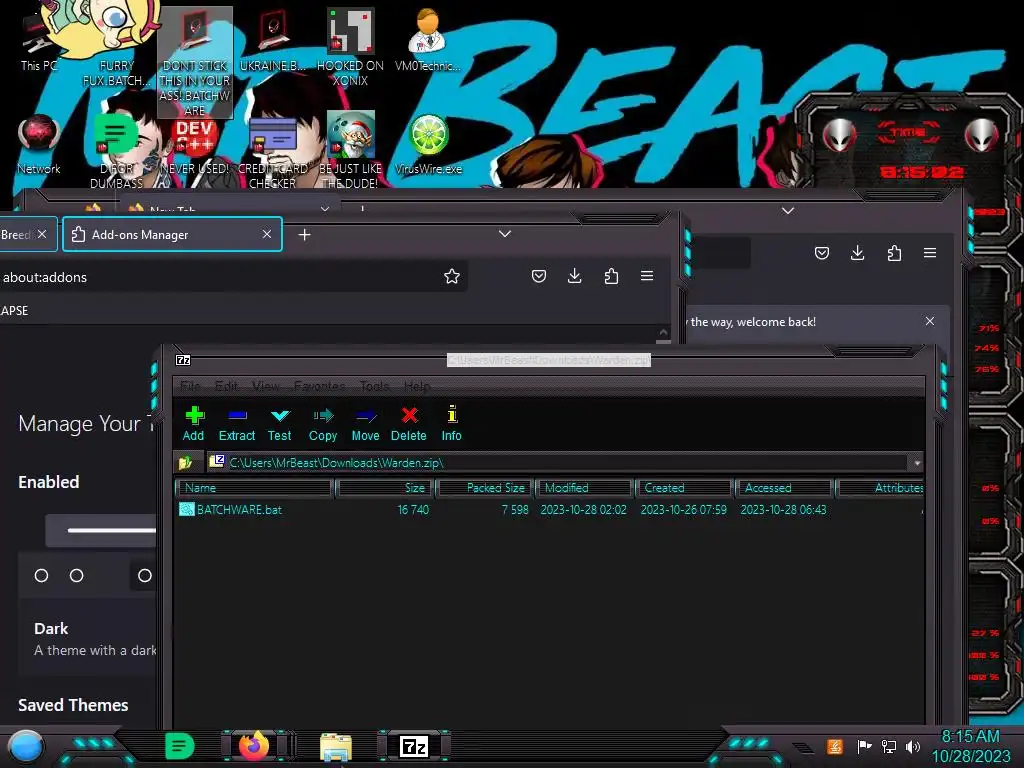Open File Explorer from the taskbar
The image size is (1024, 768).
coord(336,746)
